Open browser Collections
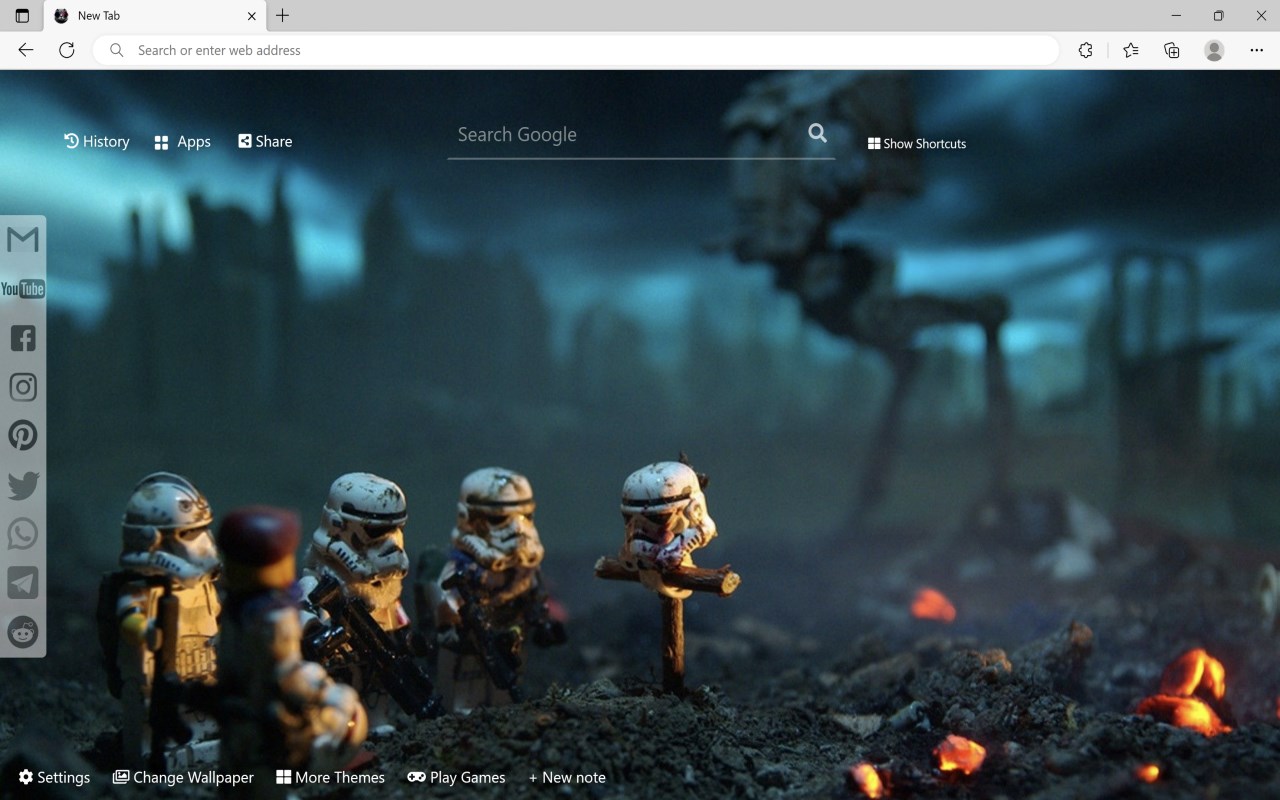This screenshot has height=800, width=1280. pyautogui.click(x=1172, y=50)
